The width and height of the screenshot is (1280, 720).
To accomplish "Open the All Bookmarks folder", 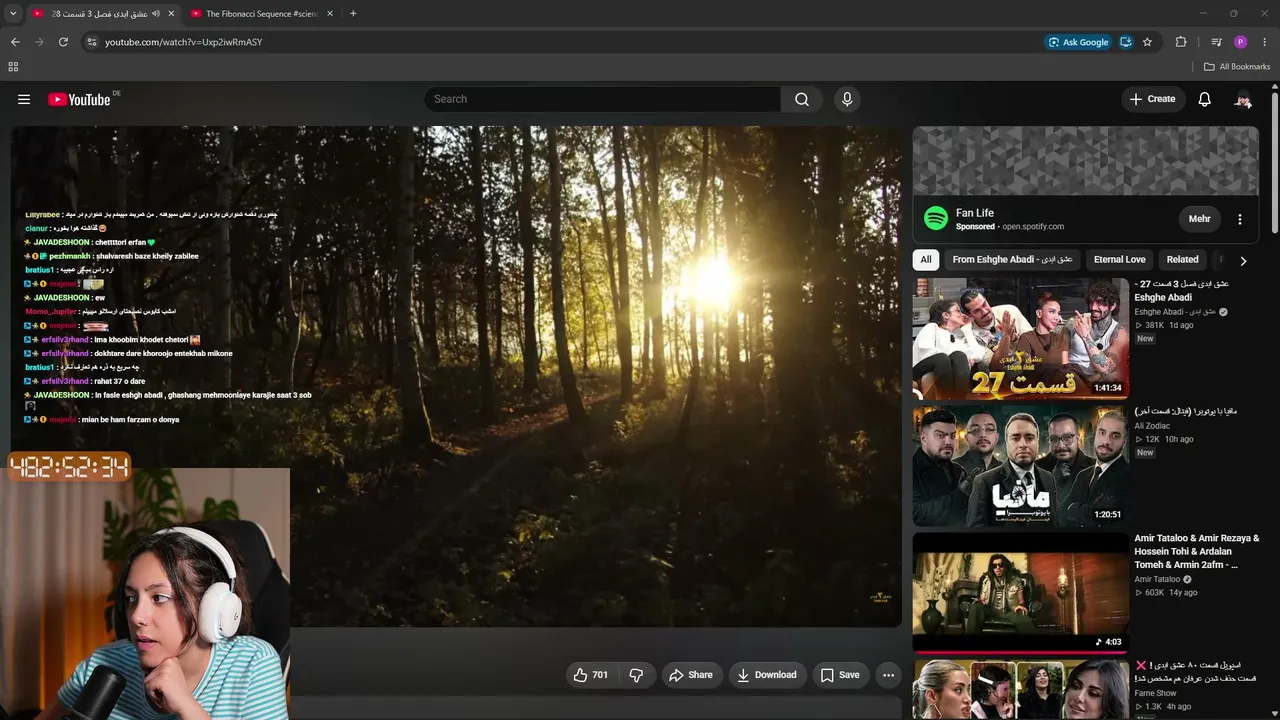I will tap(1237, 67).
